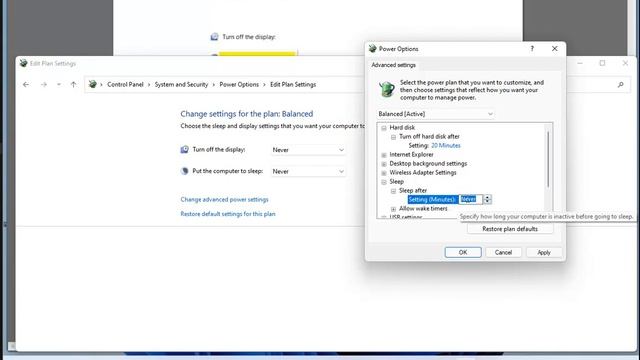
Task: Collapse Turn off hard disk after node
Action: (393, 137)
